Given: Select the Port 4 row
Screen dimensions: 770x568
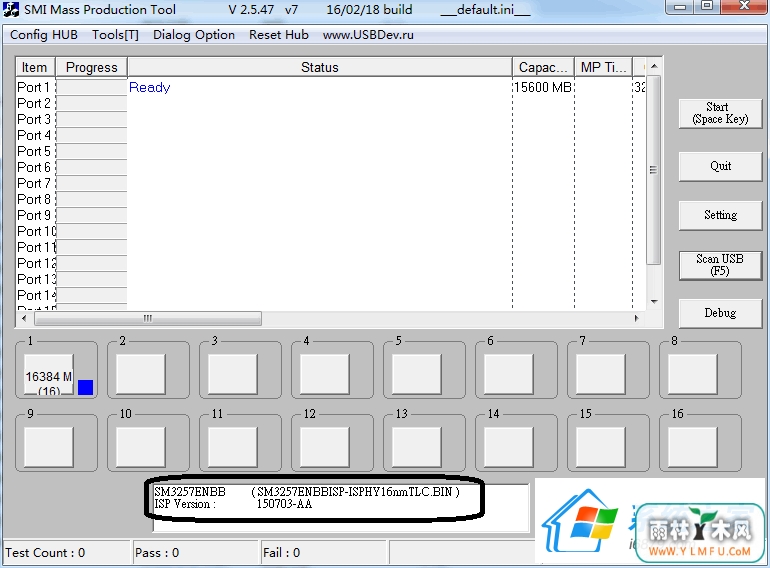Looking at the screenshot, I should tap(331, 135).
